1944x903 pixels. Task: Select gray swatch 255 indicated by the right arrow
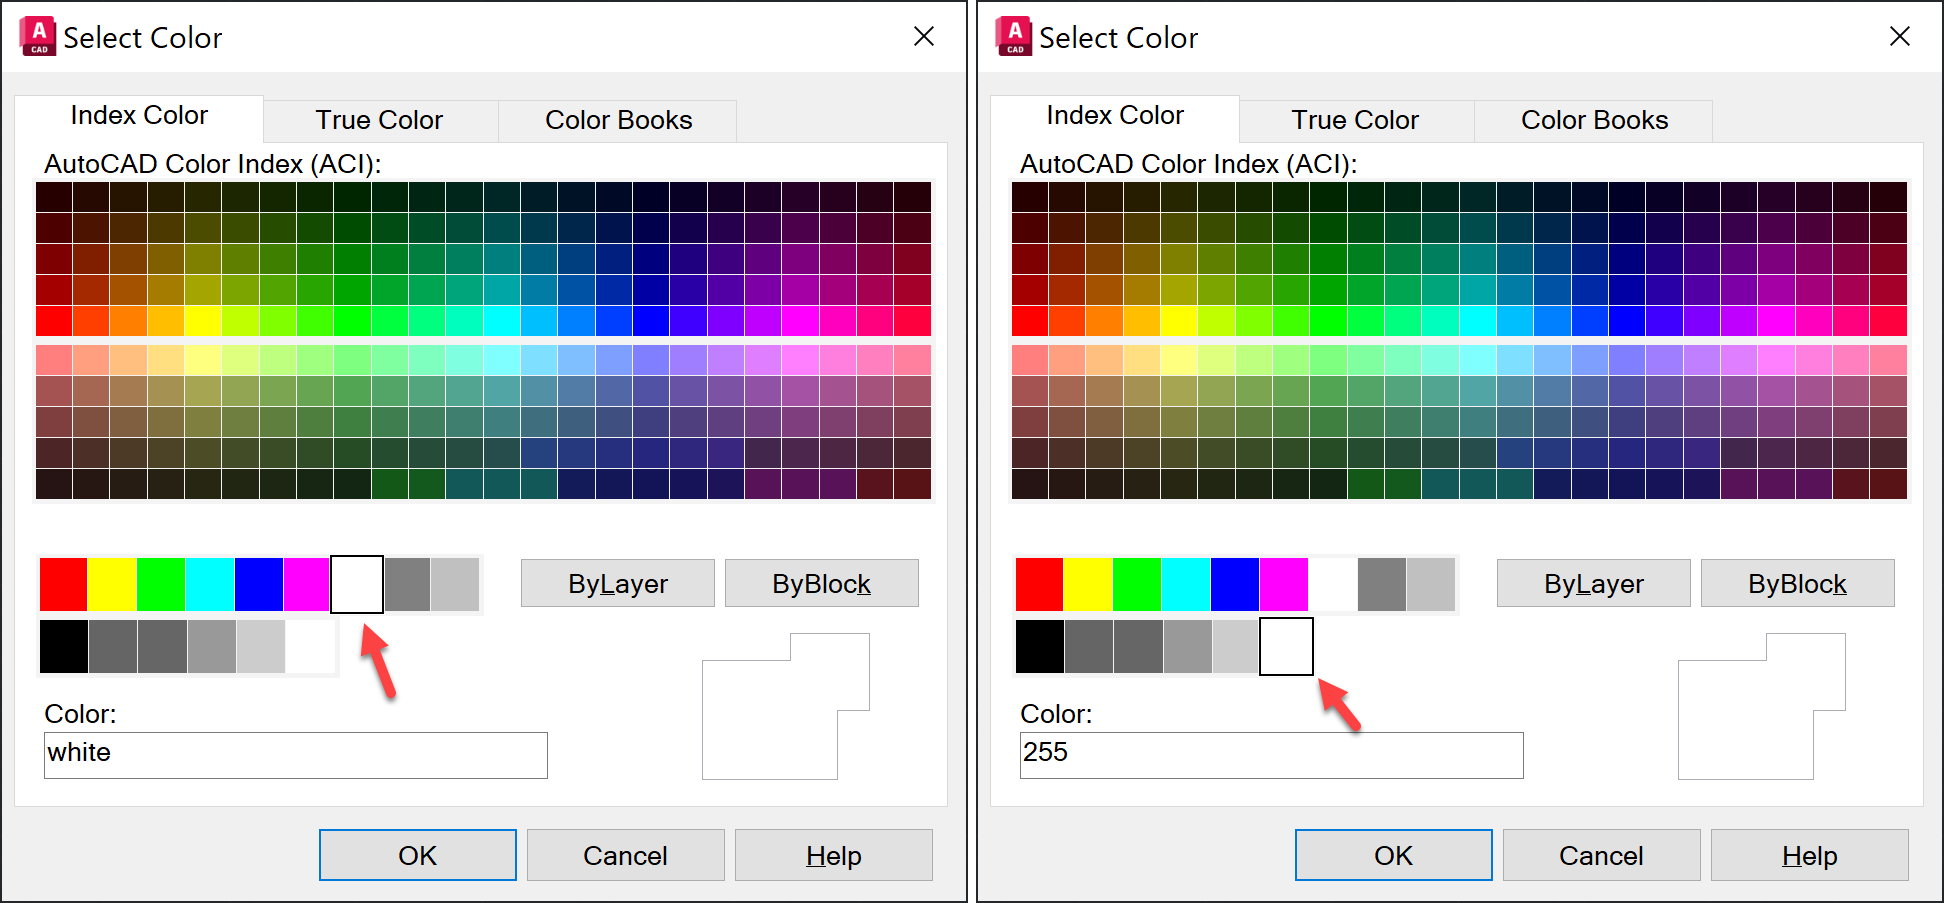(x=1286, y=646)
